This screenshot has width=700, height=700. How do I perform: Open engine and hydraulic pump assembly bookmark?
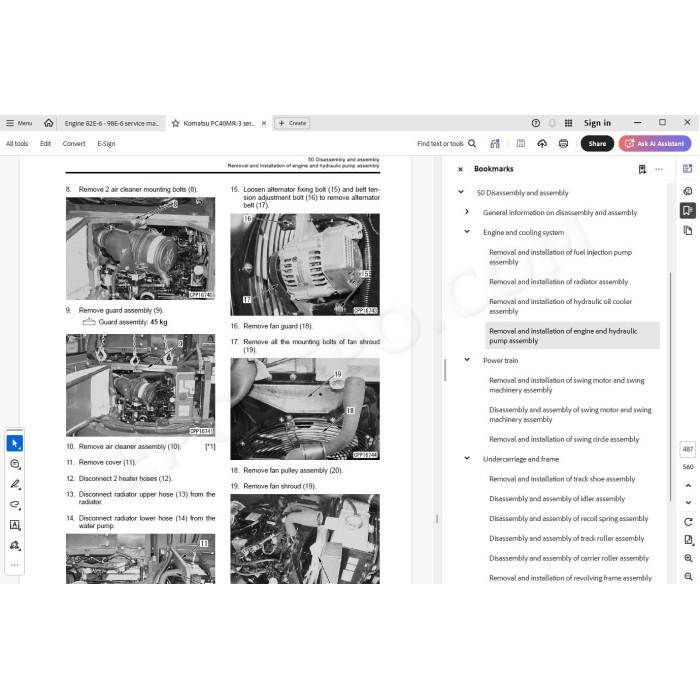coord(572,336)
